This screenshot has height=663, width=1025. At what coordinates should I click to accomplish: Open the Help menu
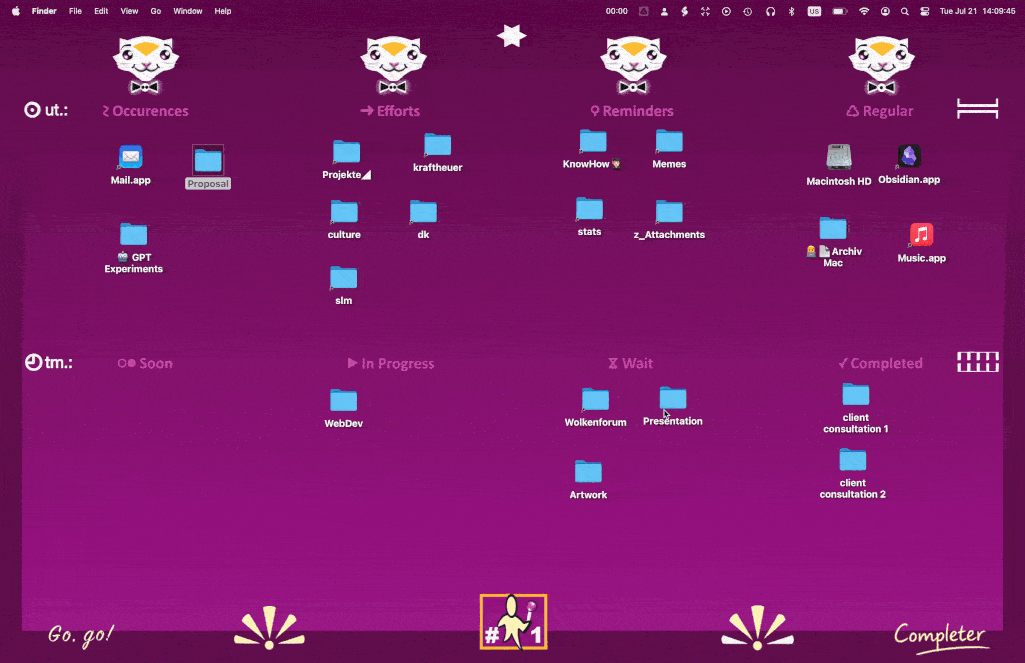point(223,11)
